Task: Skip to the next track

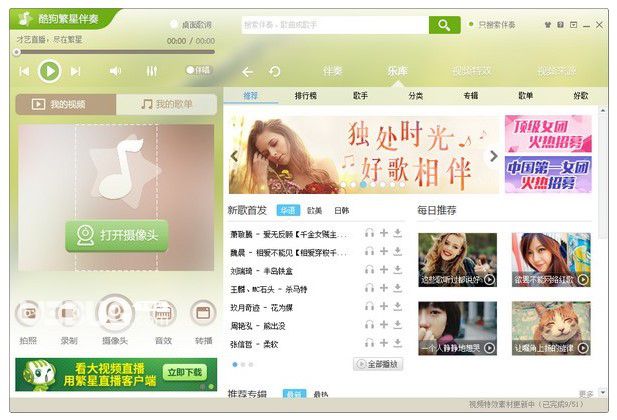Action: [x=75, y=71]
